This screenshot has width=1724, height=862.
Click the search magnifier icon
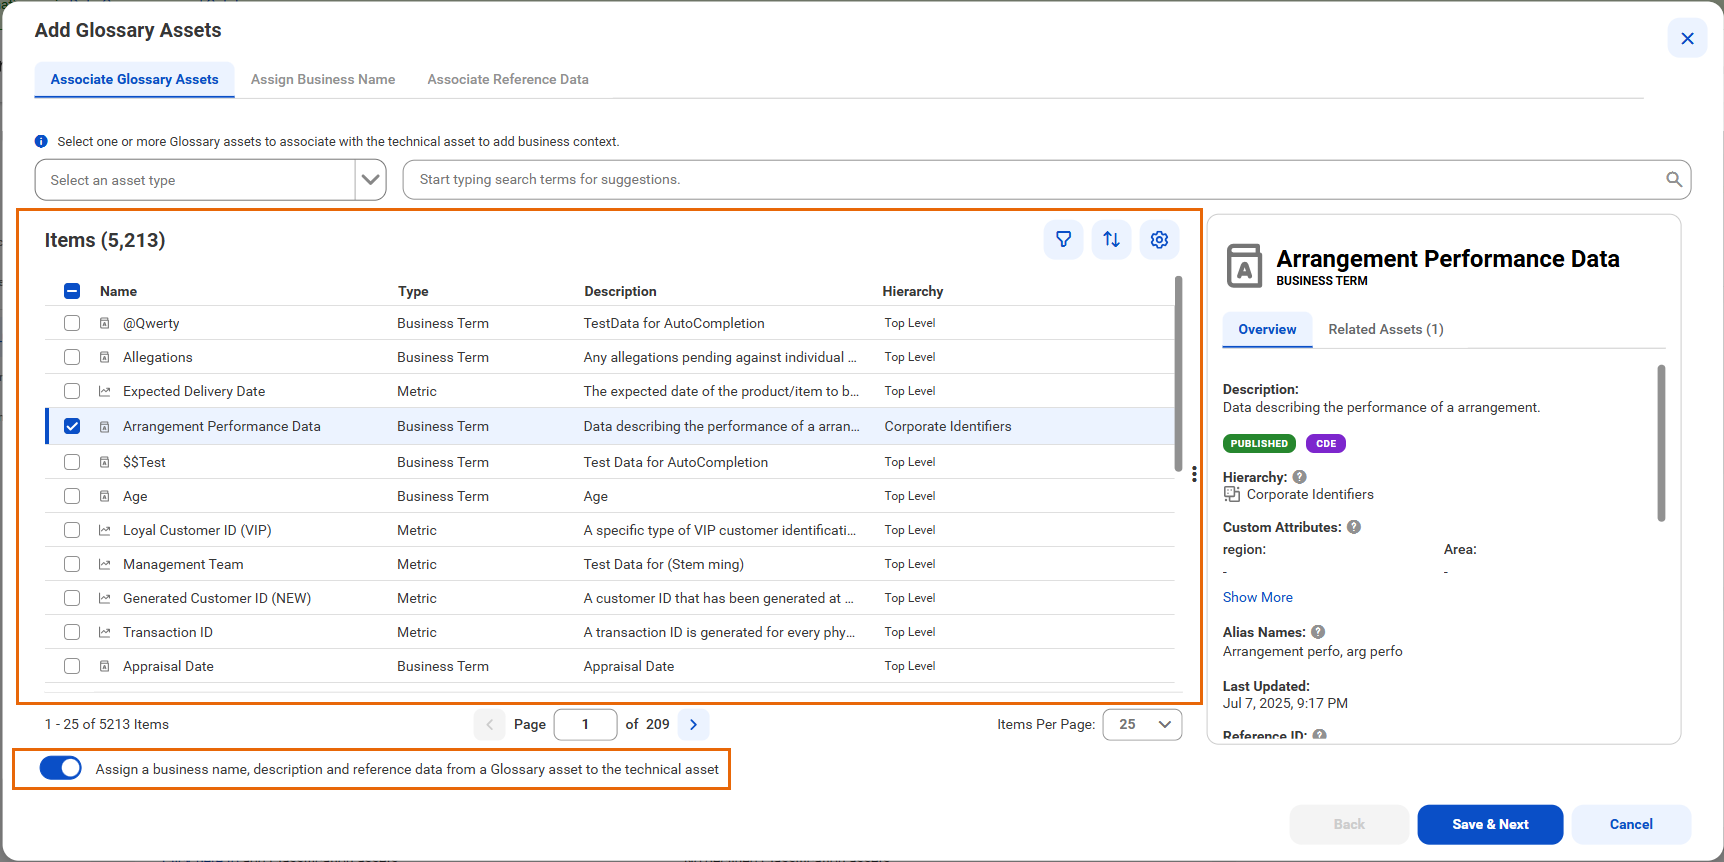tap(1673, 180)
